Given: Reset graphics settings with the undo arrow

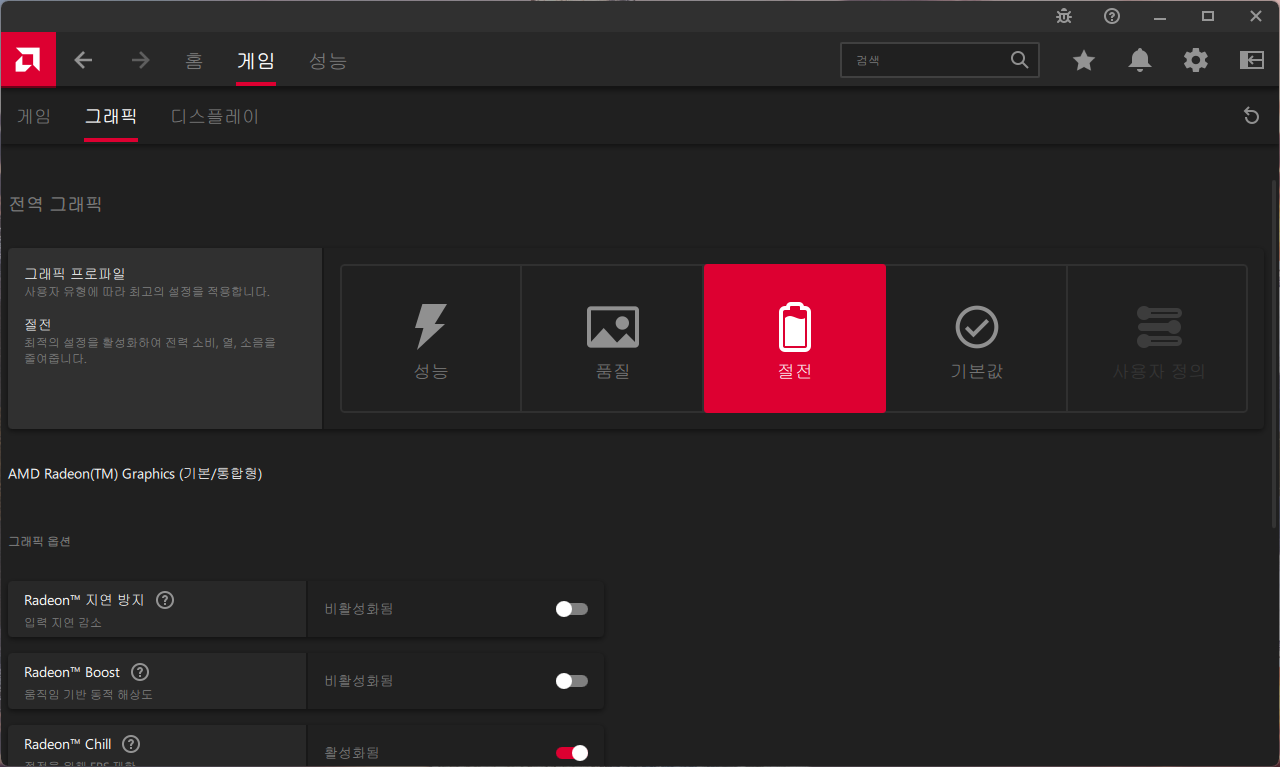Looking at the screenshot, I should coord(1251,116).
